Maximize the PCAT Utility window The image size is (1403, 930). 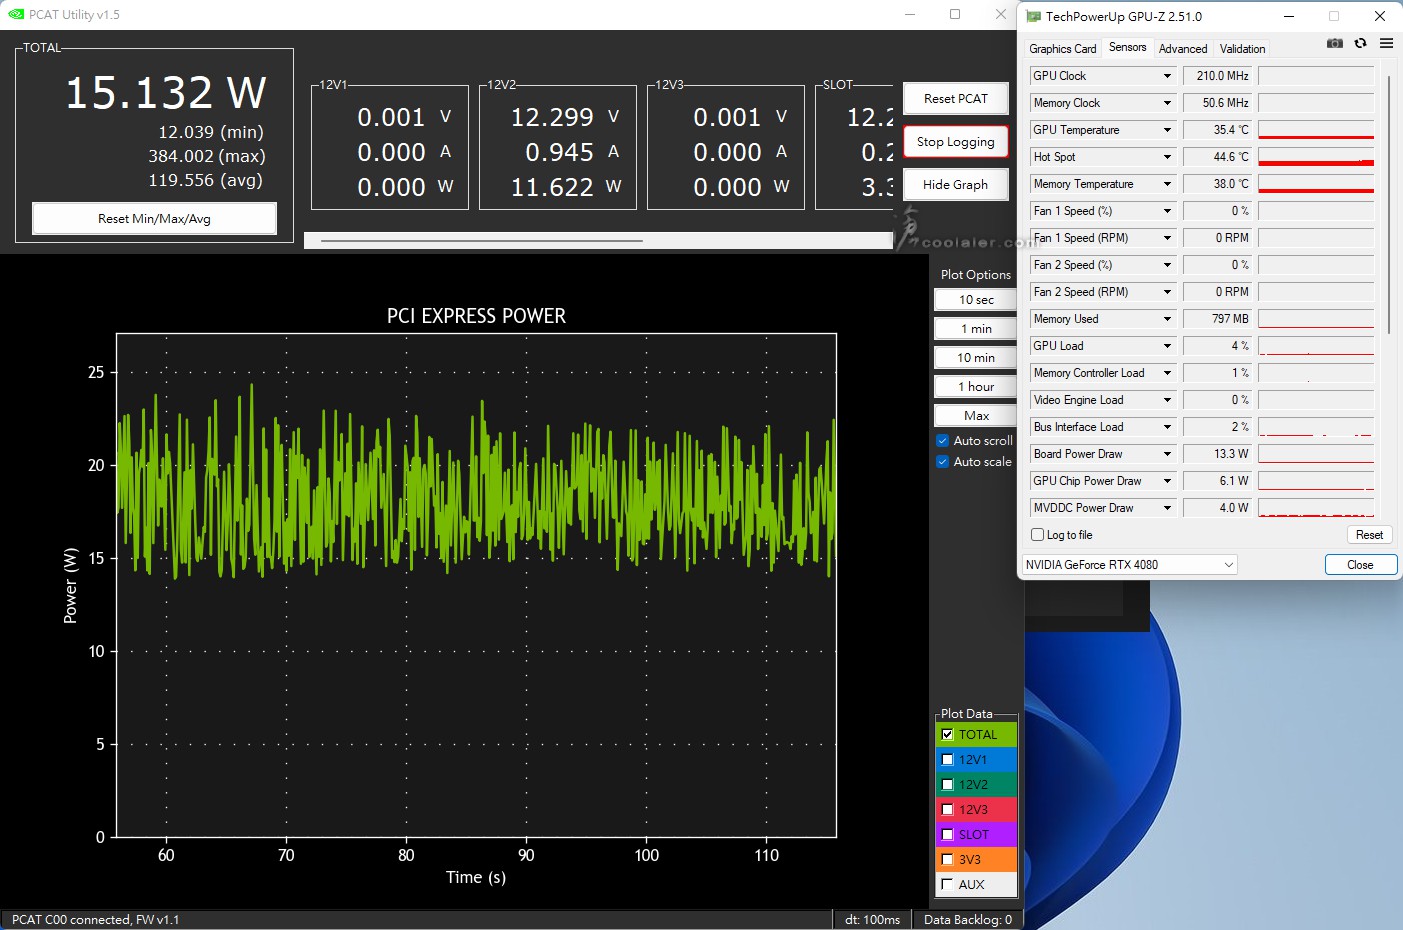pos(955,14)
